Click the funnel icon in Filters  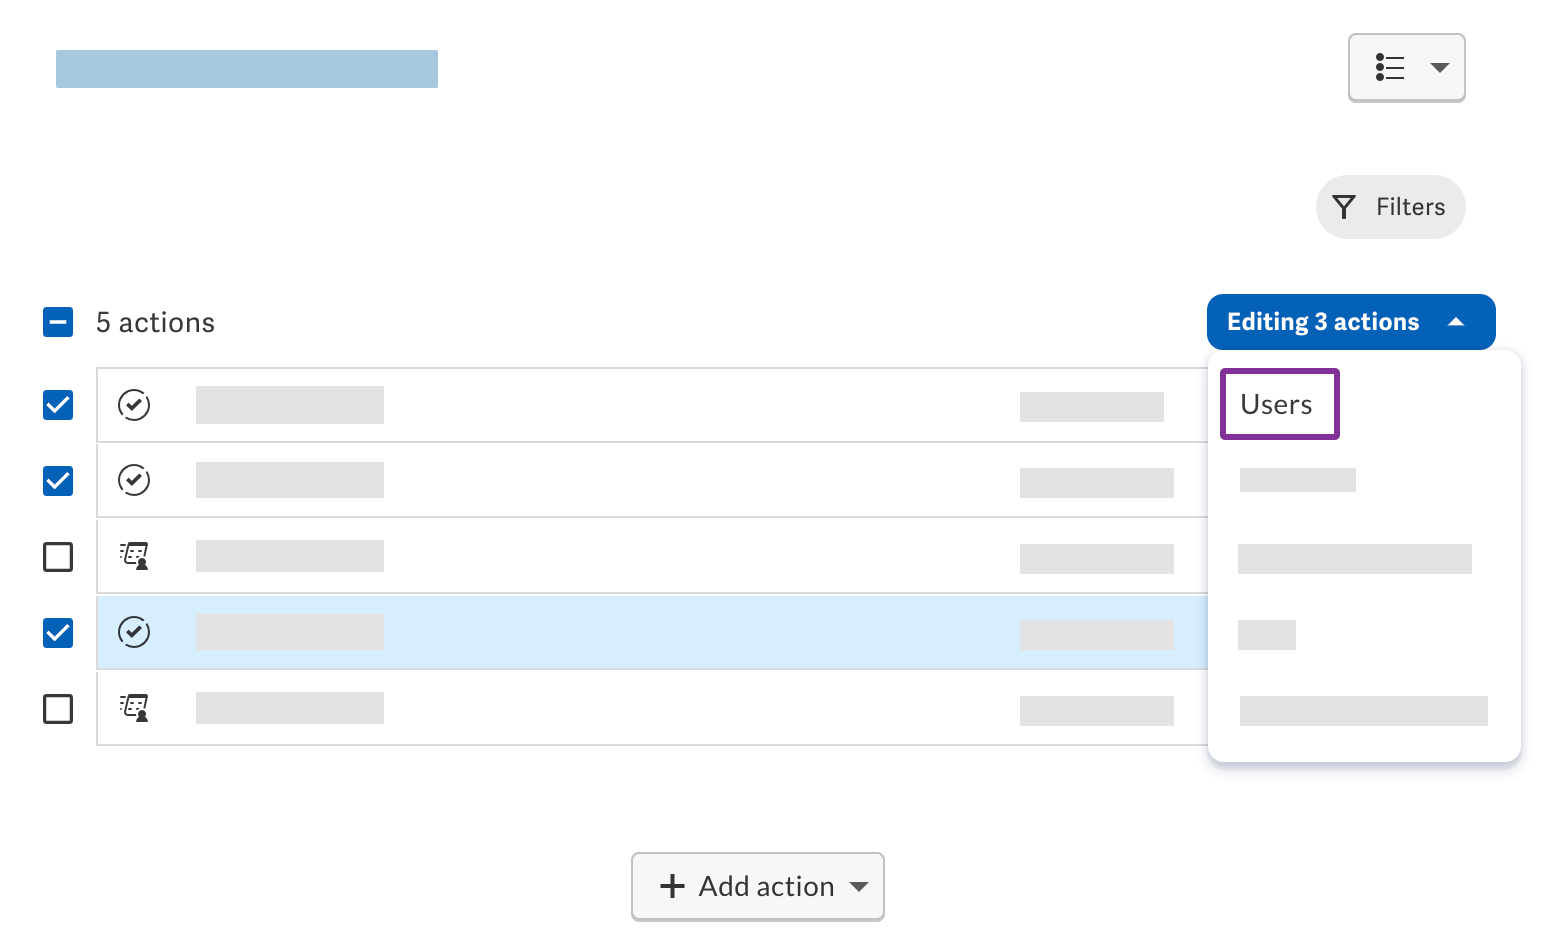point(1344,207)
